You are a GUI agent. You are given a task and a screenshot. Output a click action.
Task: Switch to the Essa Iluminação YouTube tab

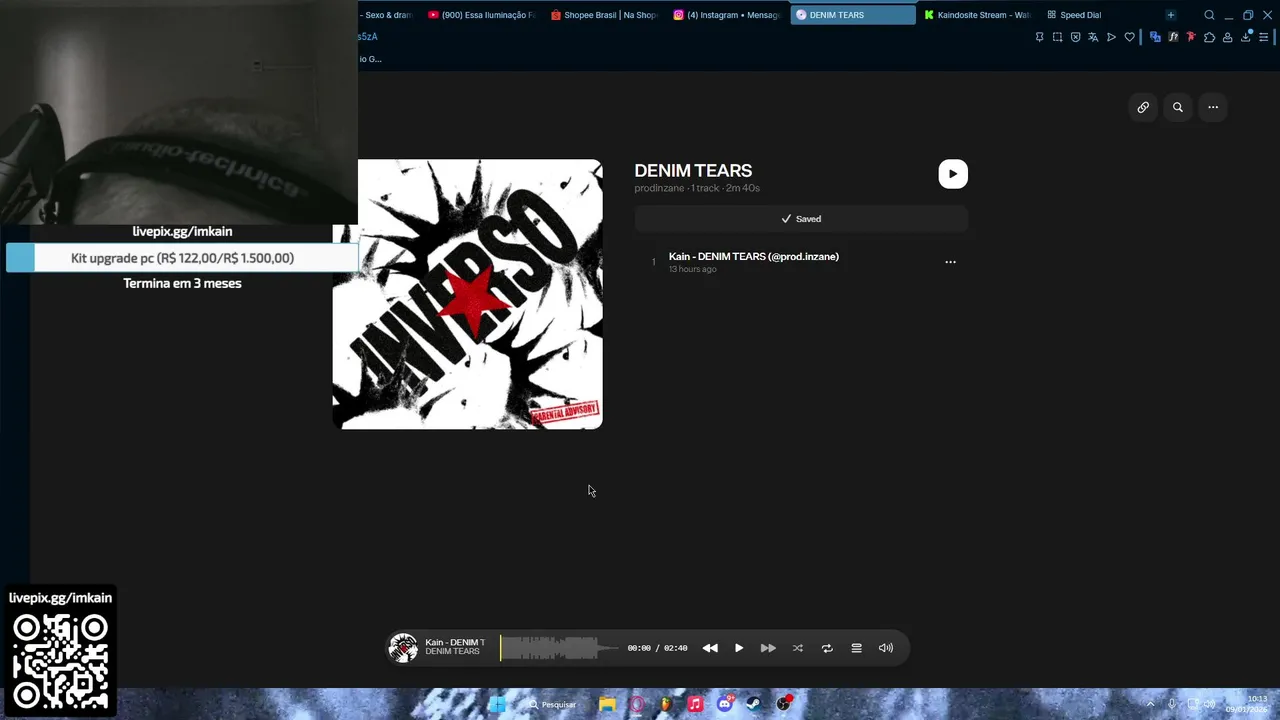[x=482, y=15]
